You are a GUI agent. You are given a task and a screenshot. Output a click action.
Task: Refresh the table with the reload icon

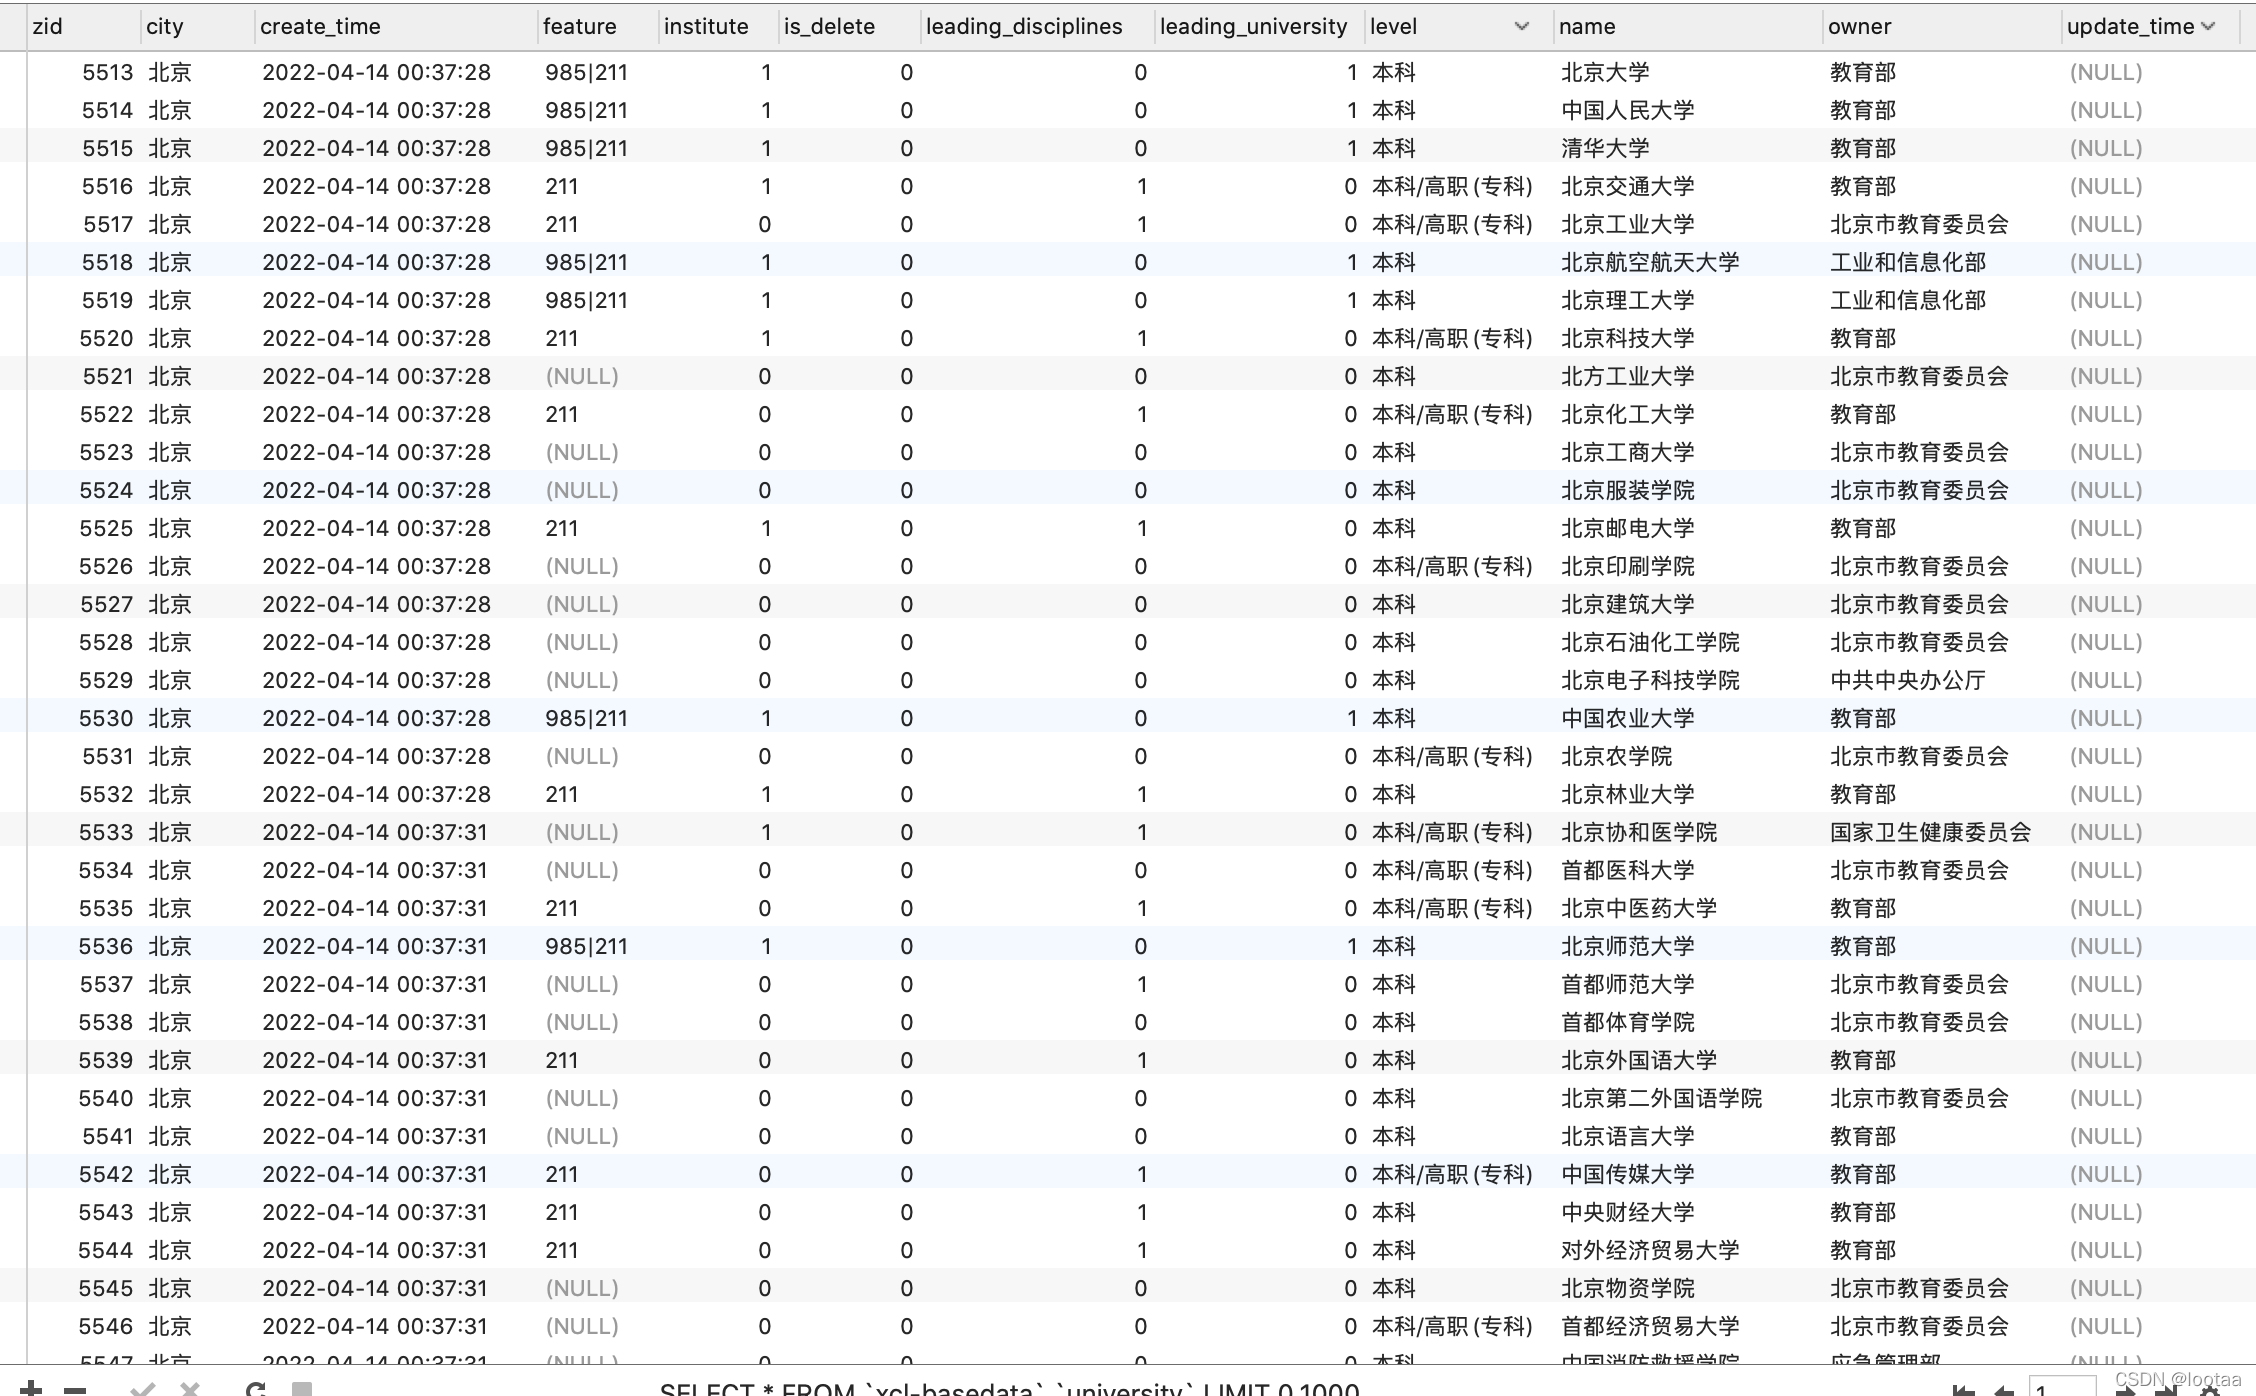pyautogui.click(x=256, y=1388)
